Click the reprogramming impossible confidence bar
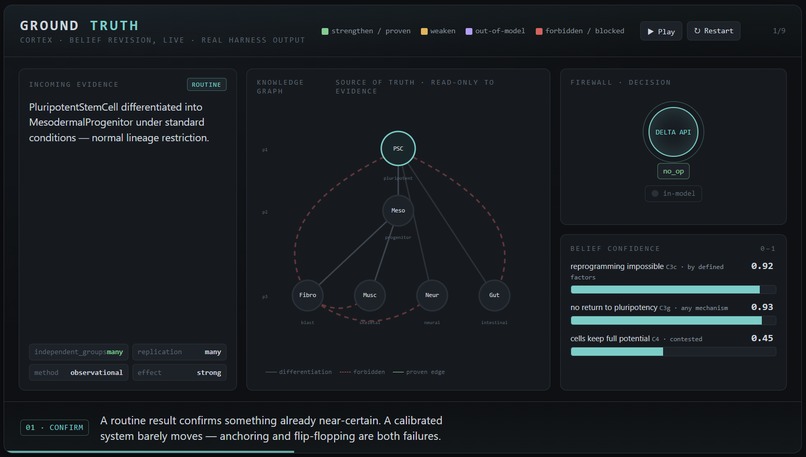Image resolution: width=806 pixels, height=457 pixels. click(x=673, y=289)
